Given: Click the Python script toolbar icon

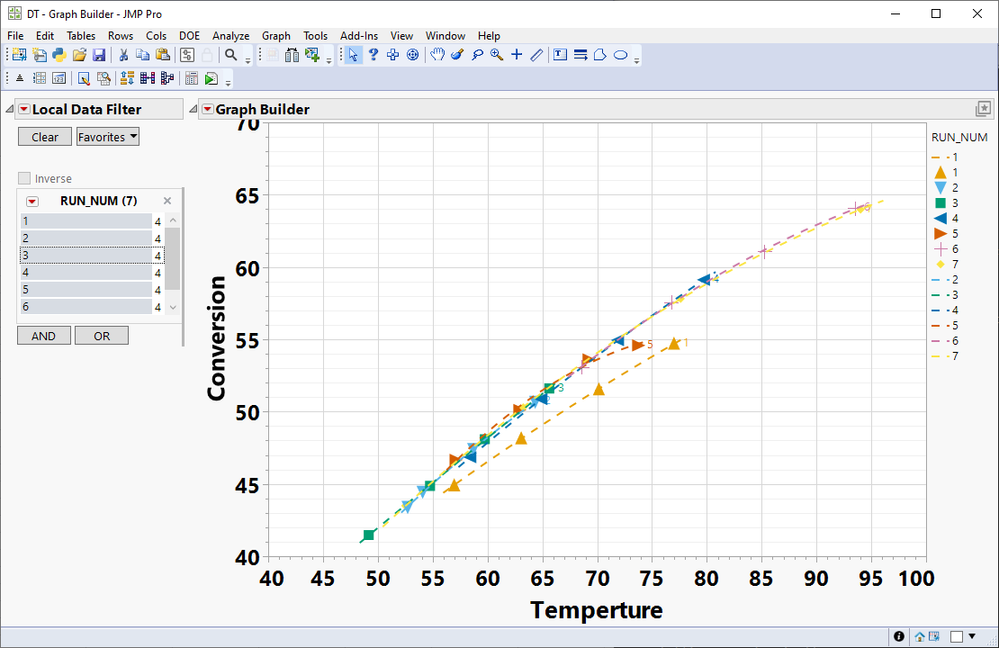Looking at the screenshot, I should 59,55.
